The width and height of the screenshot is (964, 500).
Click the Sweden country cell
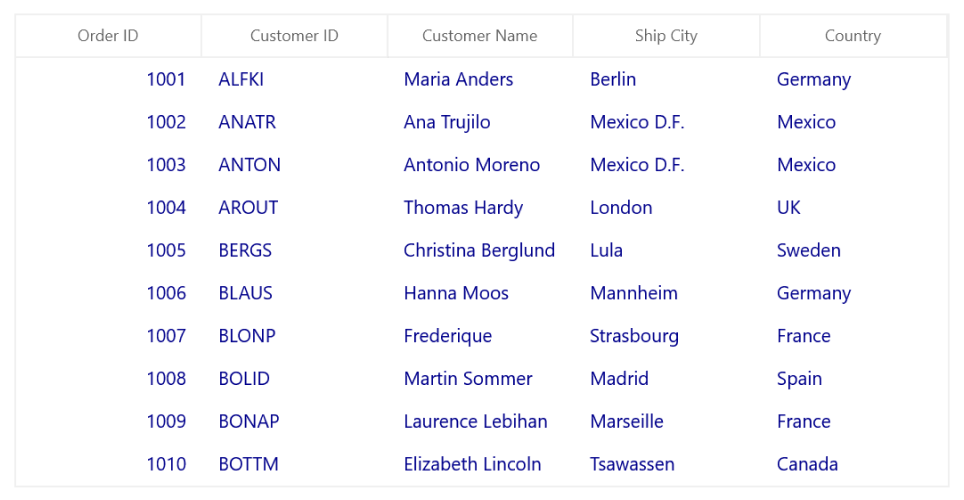808,251
